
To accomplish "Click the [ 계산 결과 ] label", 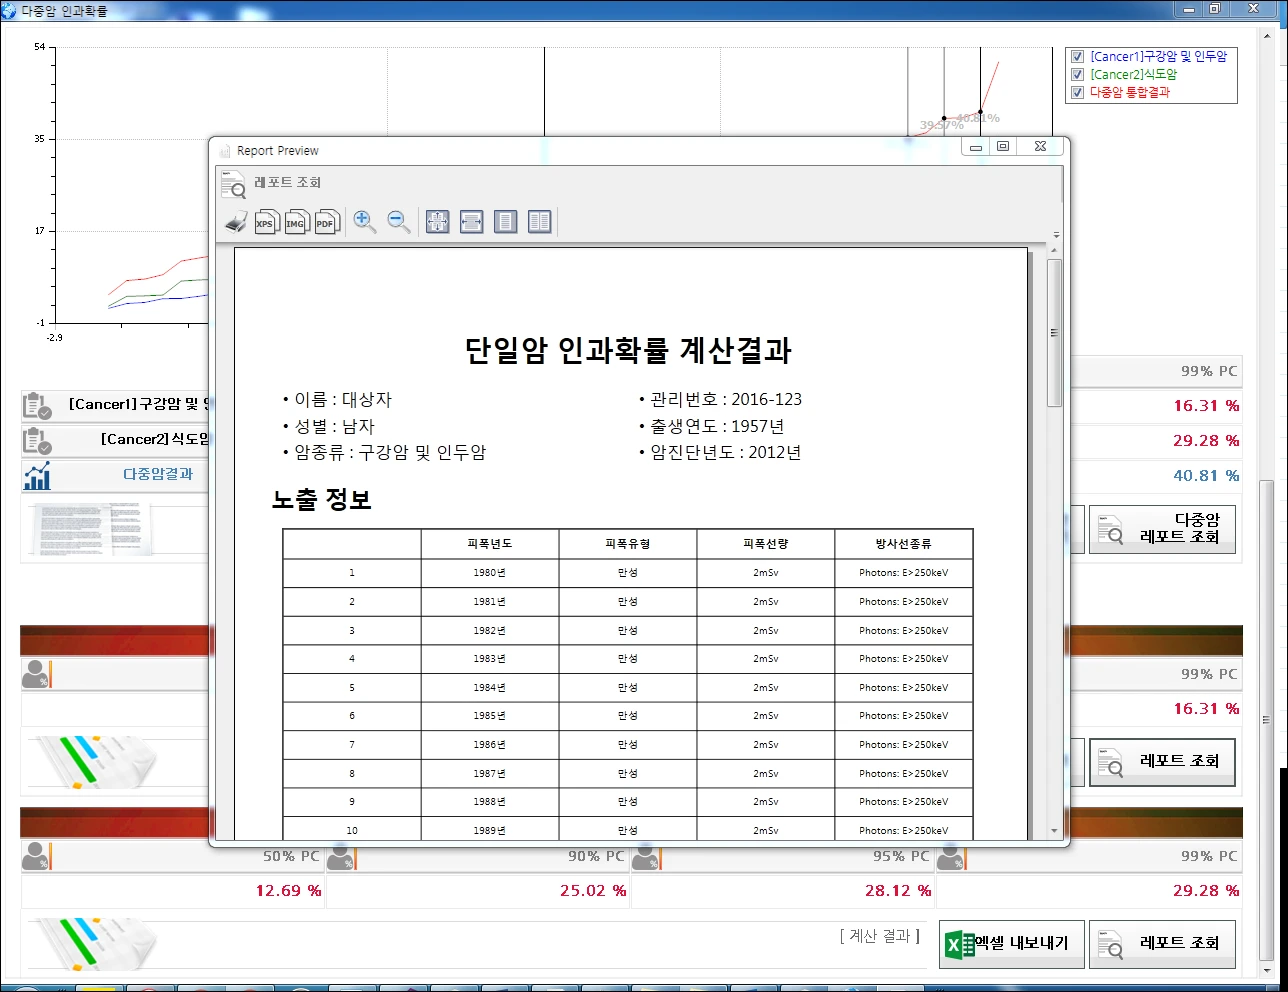I will click(x=880, y=937).
